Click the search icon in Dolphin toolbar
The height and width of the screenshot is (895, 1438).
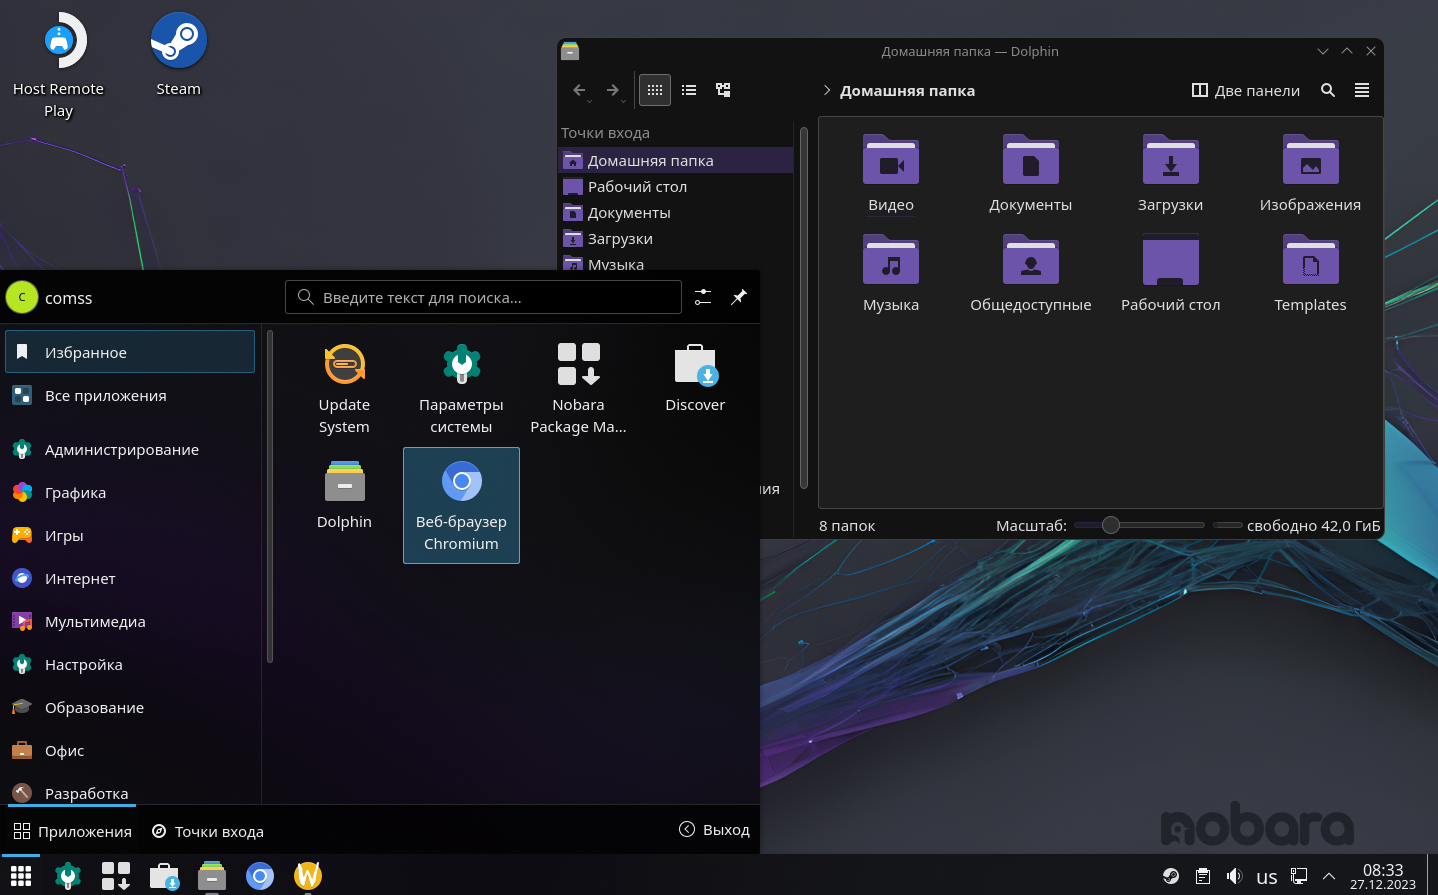(x=1328, y=90)
